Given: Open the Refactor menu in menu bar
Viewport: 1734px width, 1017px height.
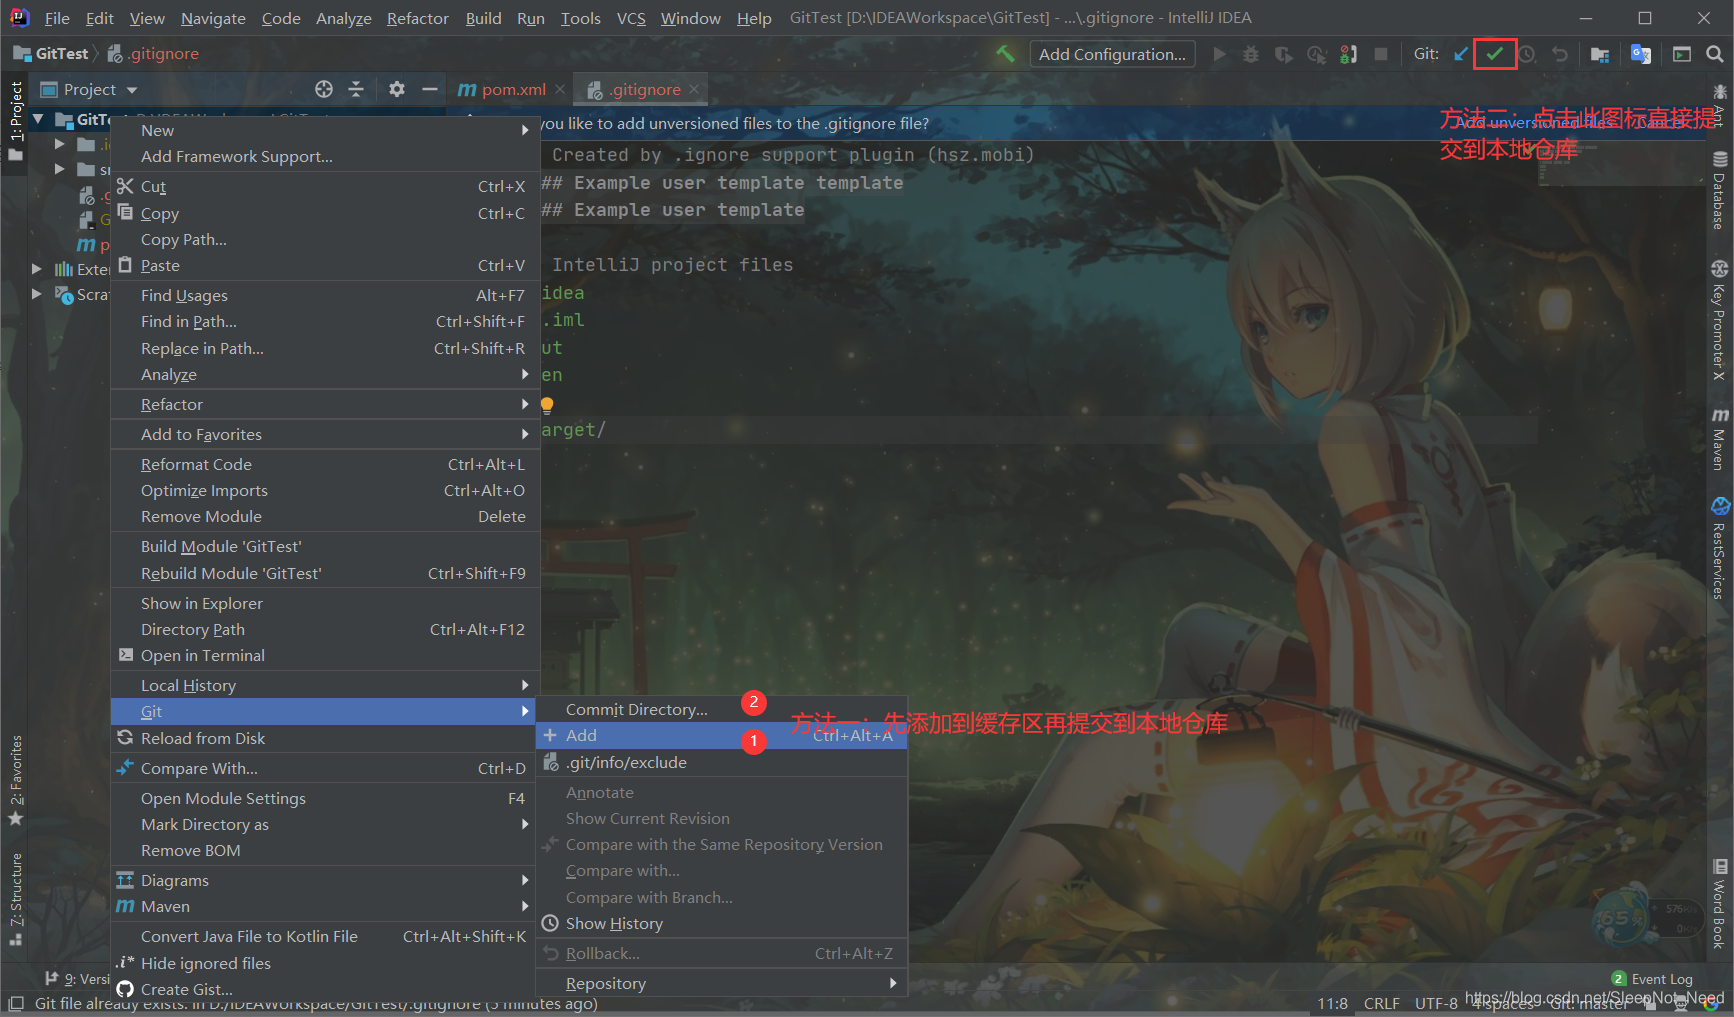Looking at the screenshot, I should 417,18.
